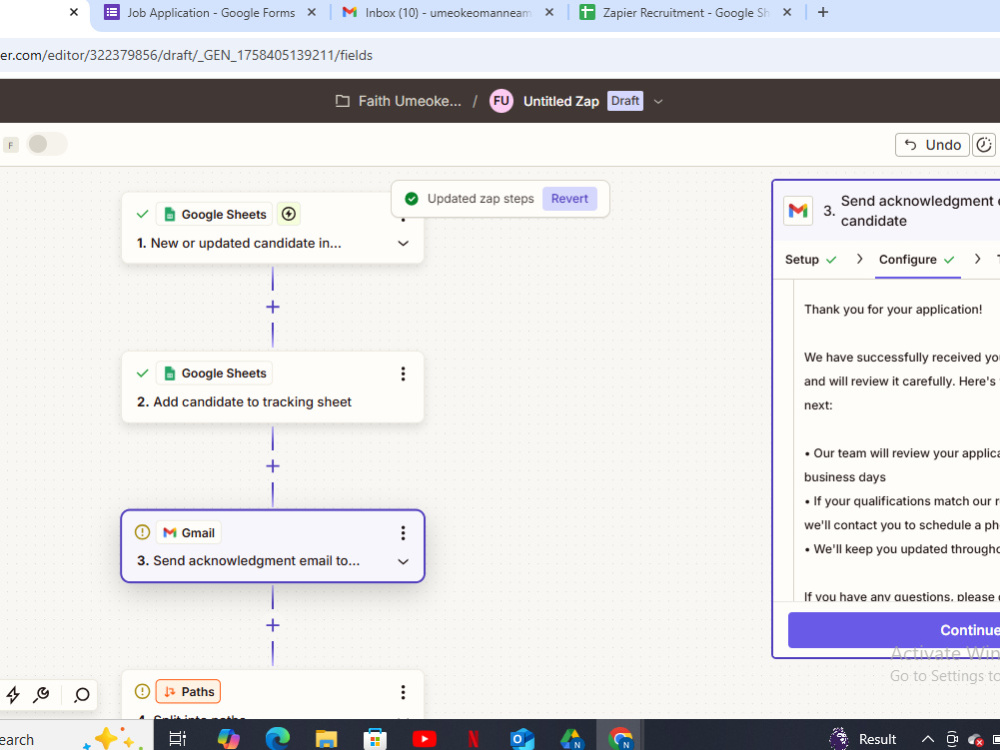This screenshot has width=1000, height=750.
Task: Click the warning icon on the Paths step
Action: point(142,691)
